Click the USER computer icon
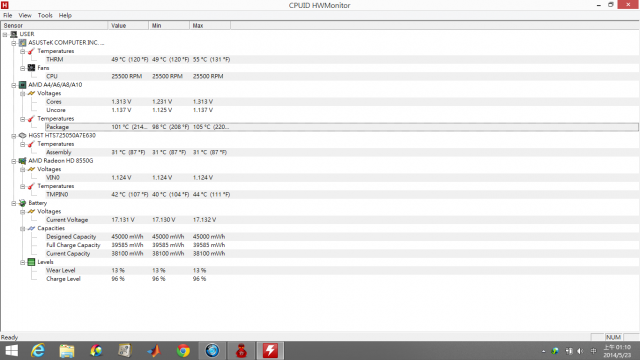The image size is (640, 360). point(14,34)
